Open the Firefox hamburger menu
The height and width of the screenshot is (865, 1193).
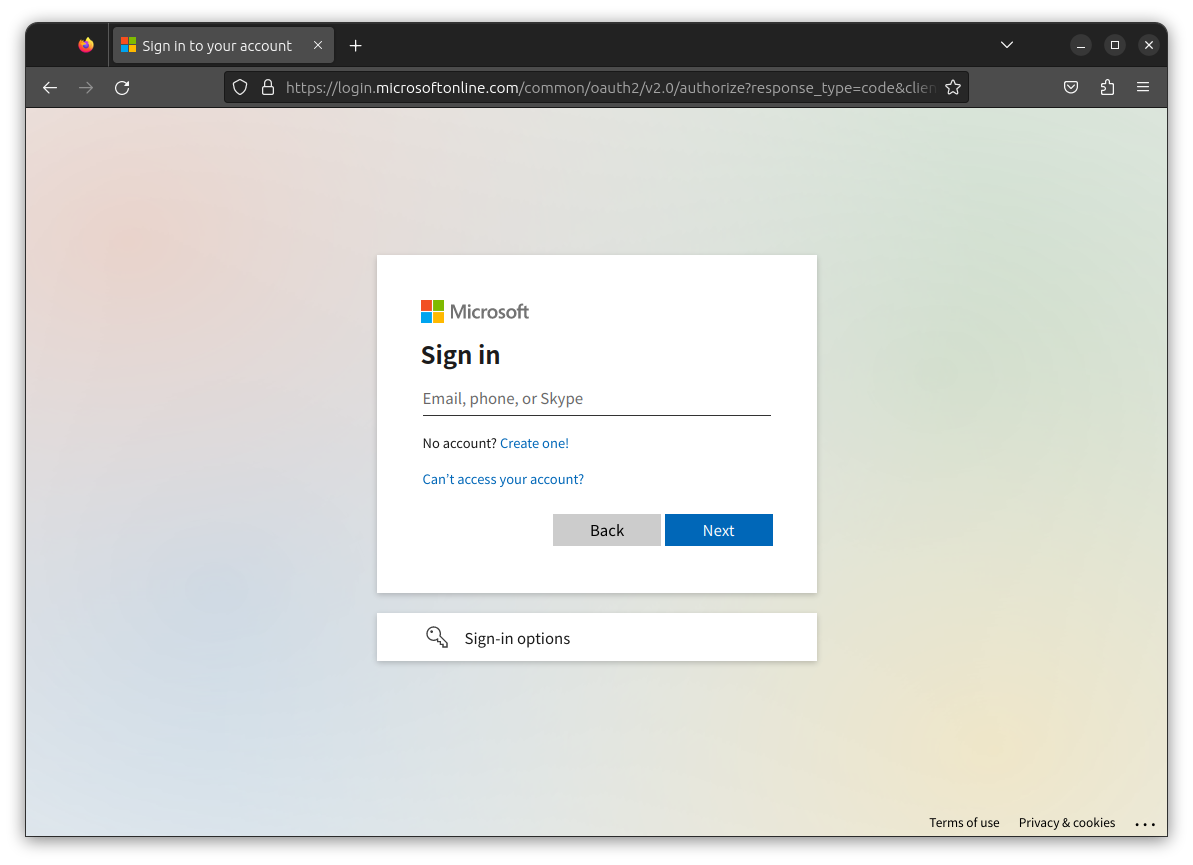click(x=1143, y=87)
